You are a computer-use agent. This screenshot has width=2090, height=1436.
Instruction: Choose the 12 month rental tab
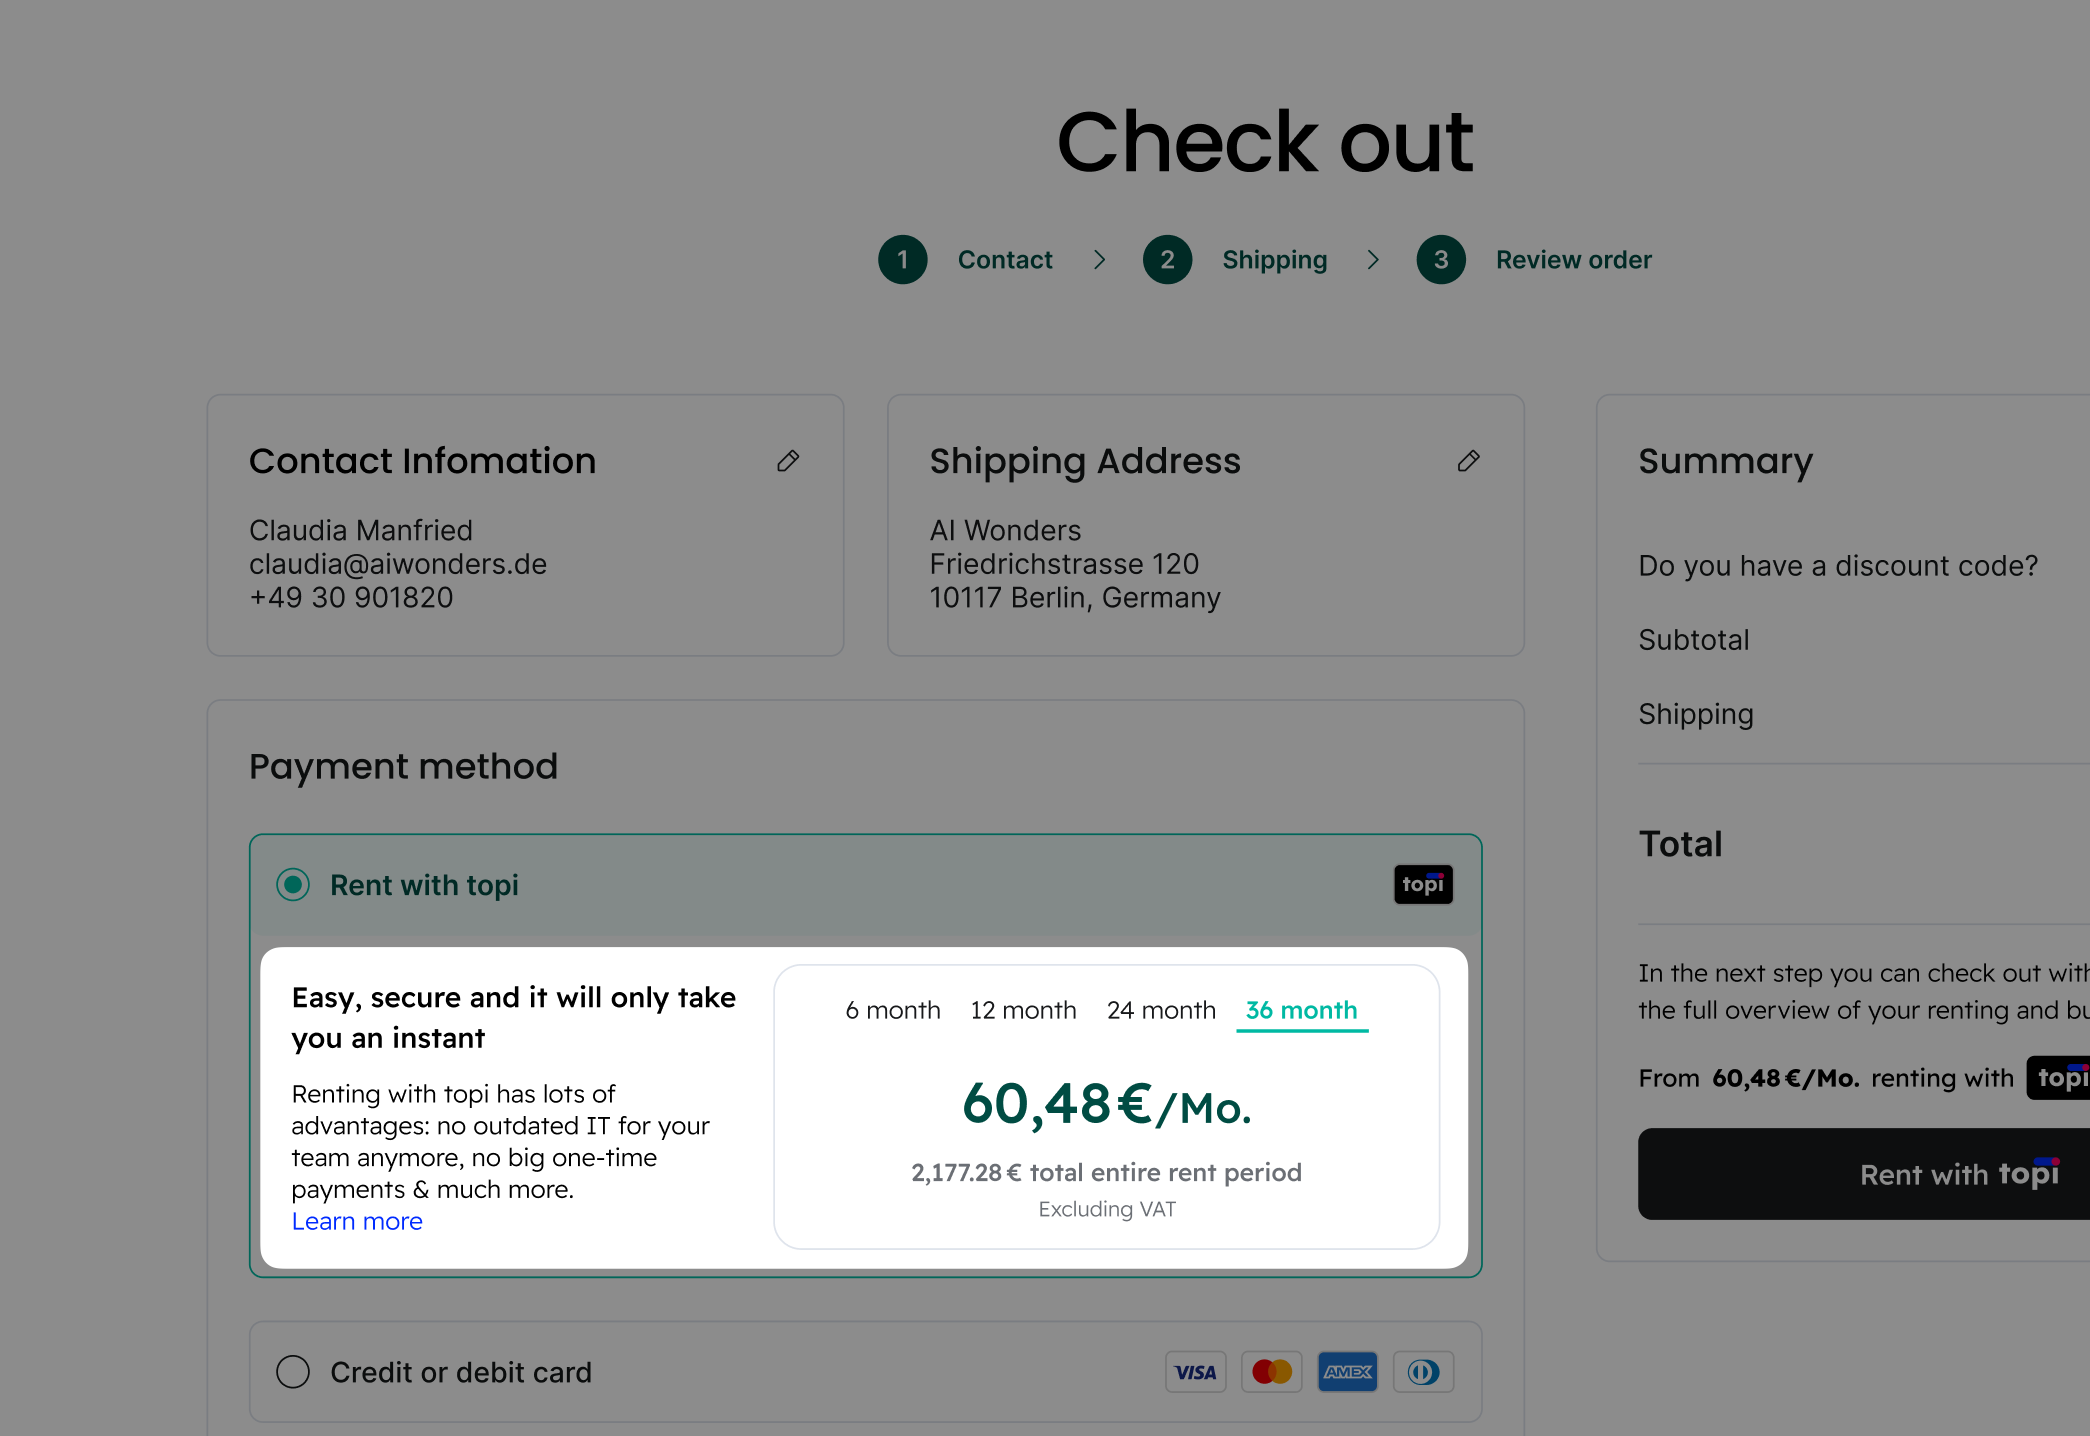(1023, 1010)
